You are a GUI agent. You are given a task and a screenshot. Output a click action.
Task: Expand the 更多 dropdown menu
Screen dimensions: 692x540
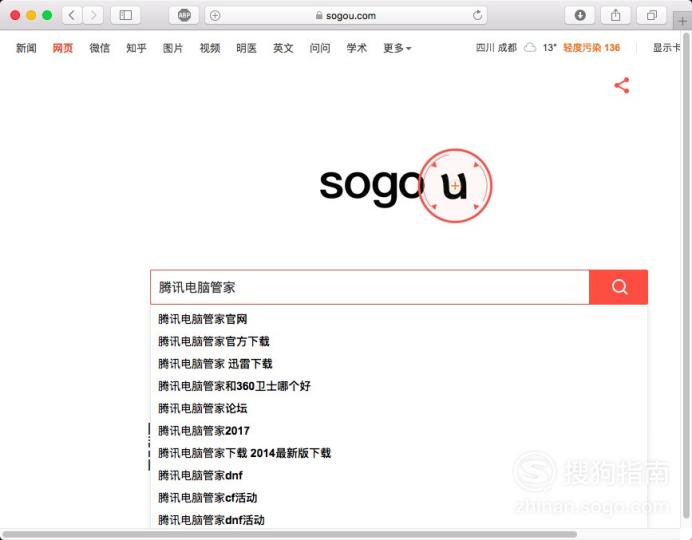click(x=397, y=48)
